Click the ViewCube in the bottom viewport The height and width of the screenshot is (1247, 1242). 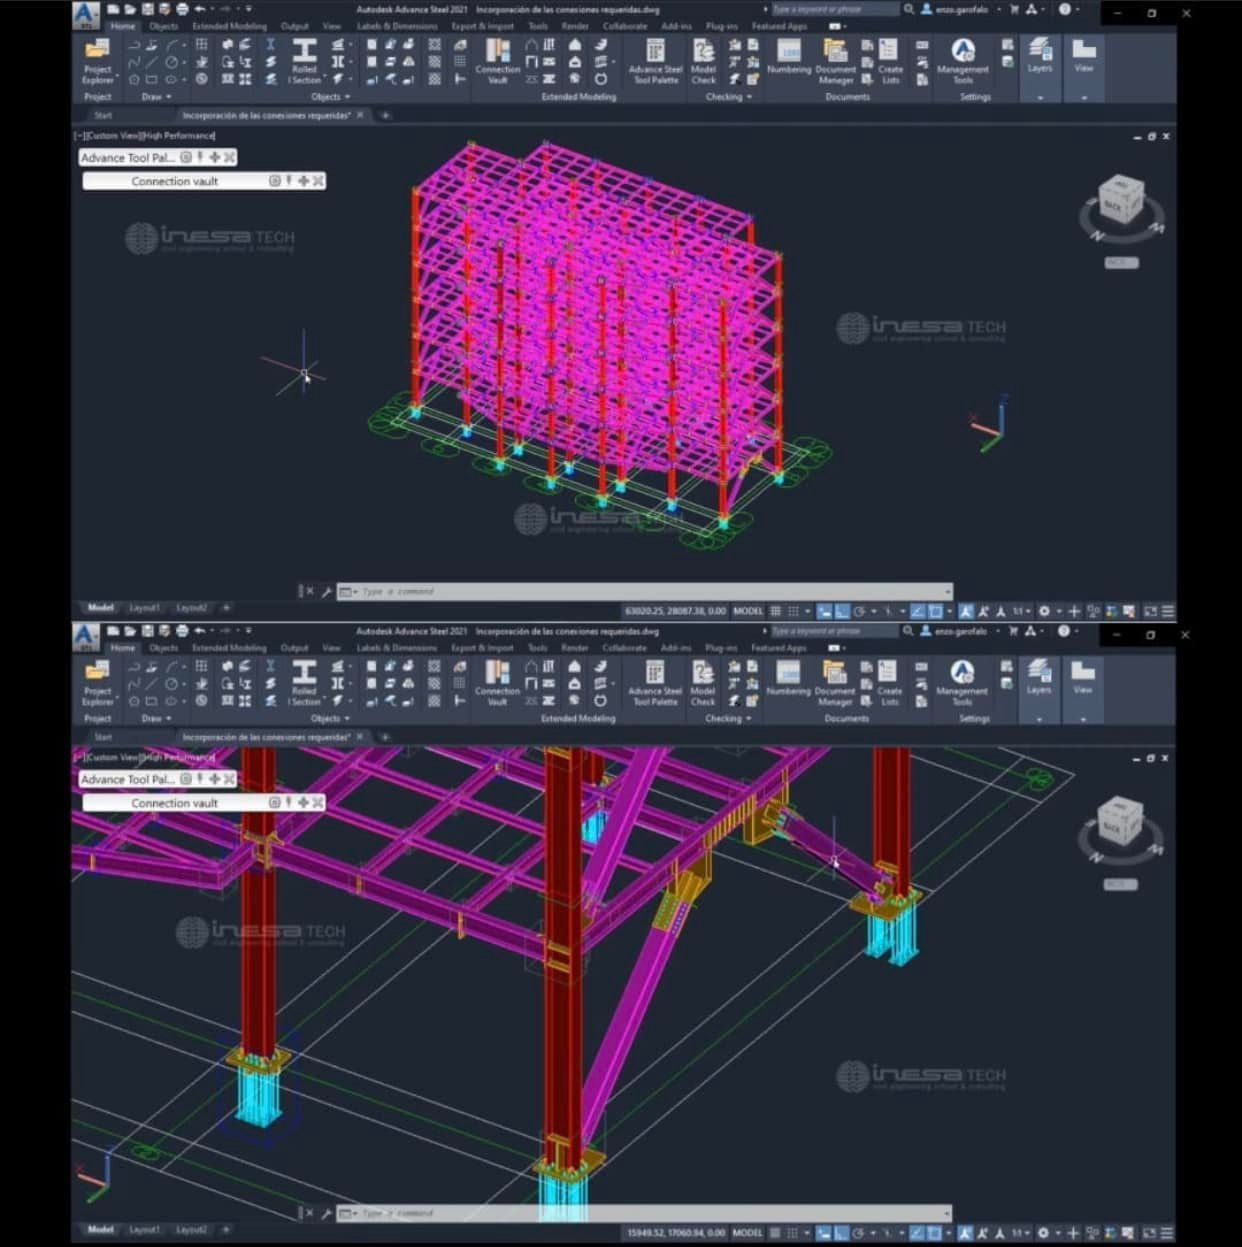(1120, 822)
